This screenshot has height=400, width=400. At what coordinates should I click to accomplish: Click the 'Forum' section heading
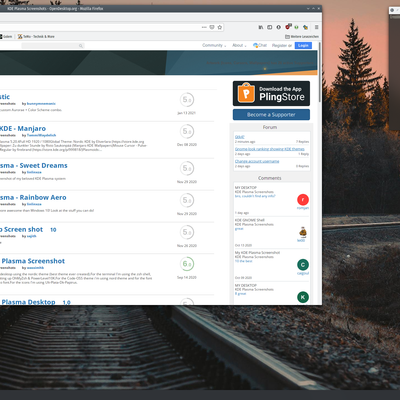click(x=270, y=127)
